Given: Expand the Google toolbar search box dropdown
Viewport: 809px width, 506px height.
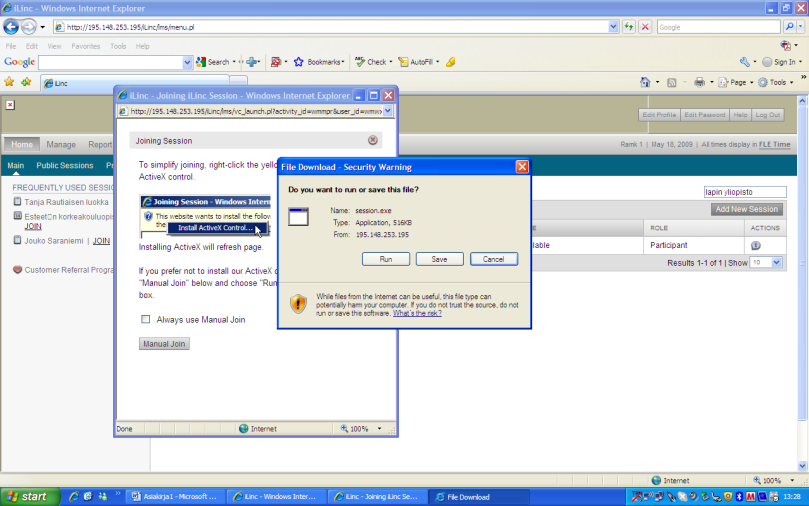Looking at the screenshot, I should click(187, 62).
